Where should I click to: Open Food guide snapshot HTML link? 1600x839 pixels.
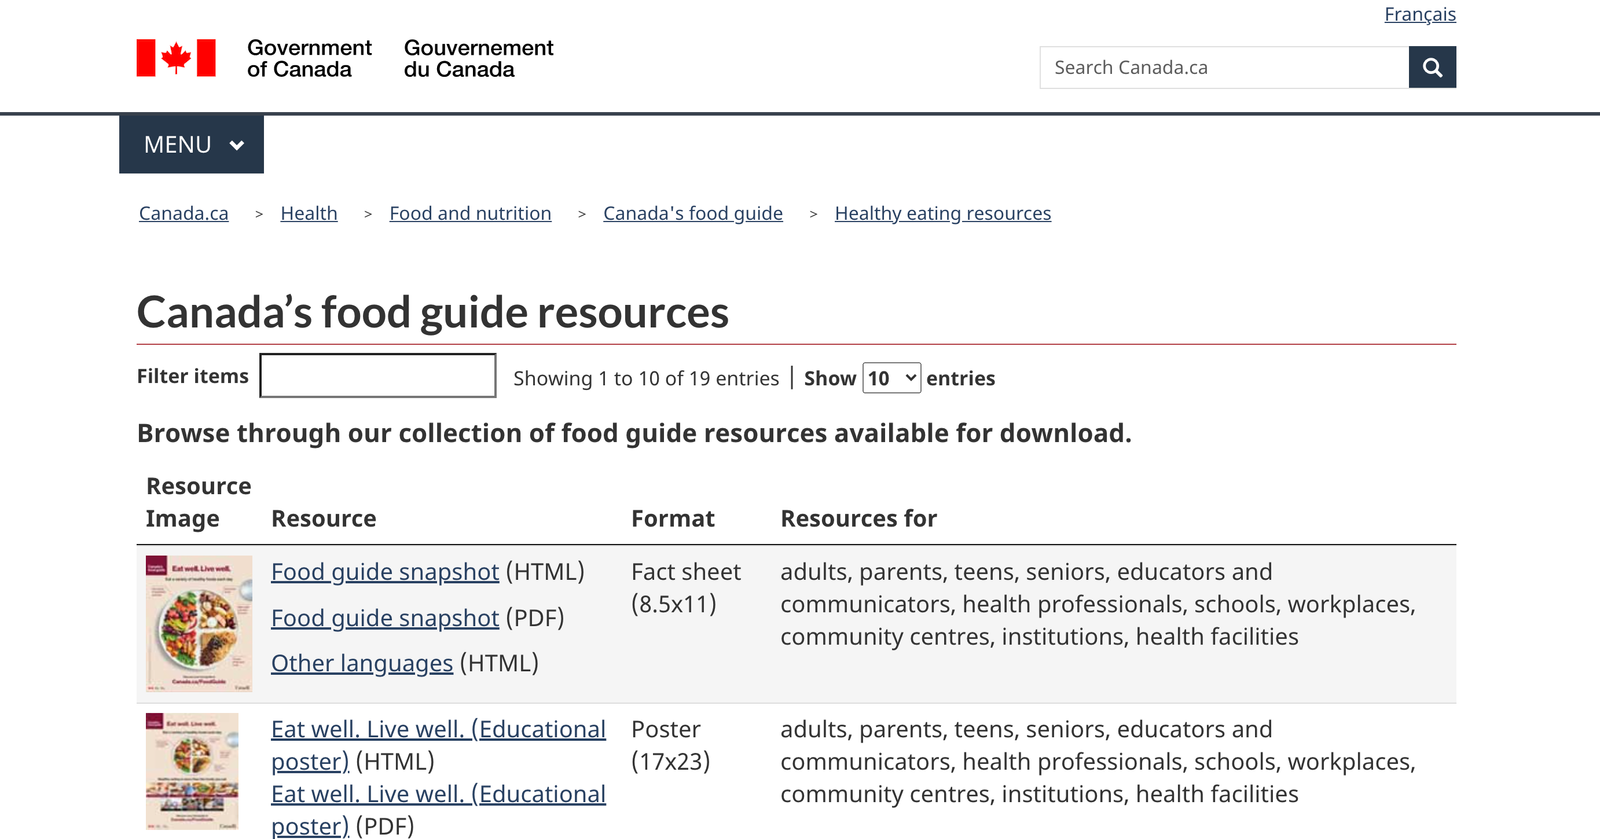[385, 572]
